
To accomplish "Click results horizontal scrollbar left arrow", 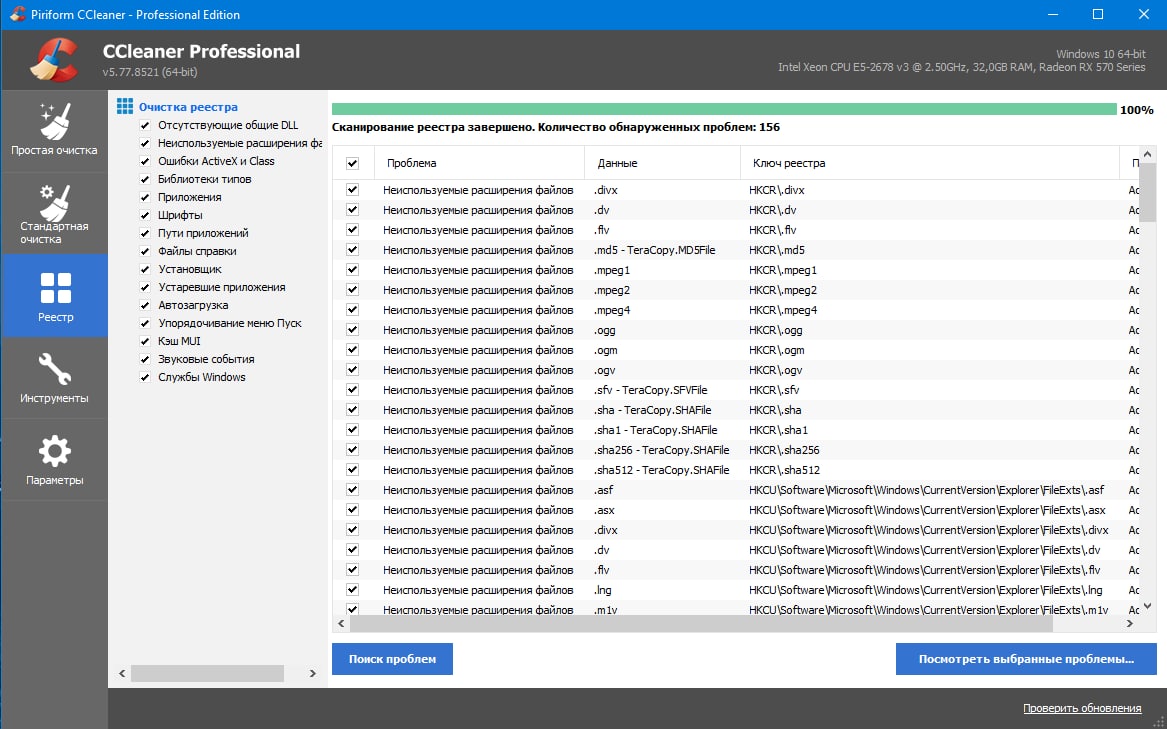I will point(342,623).
